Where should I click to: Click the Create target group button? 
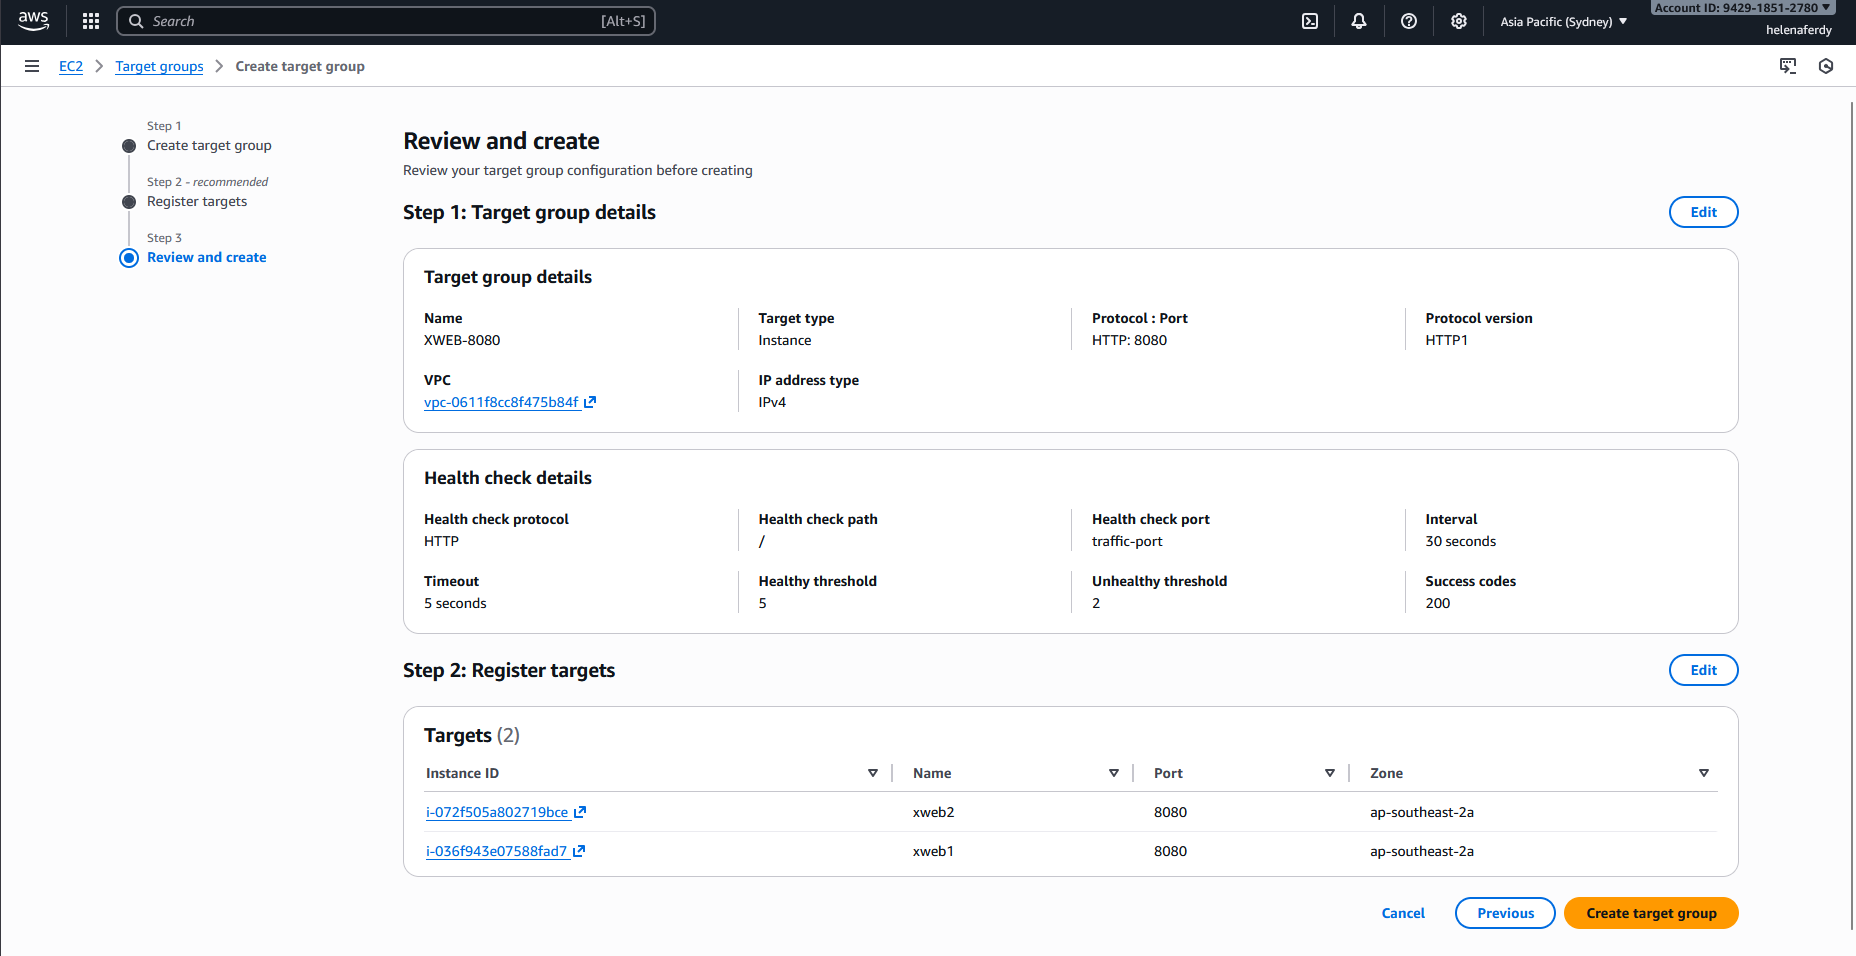[x=1651, y=913]
